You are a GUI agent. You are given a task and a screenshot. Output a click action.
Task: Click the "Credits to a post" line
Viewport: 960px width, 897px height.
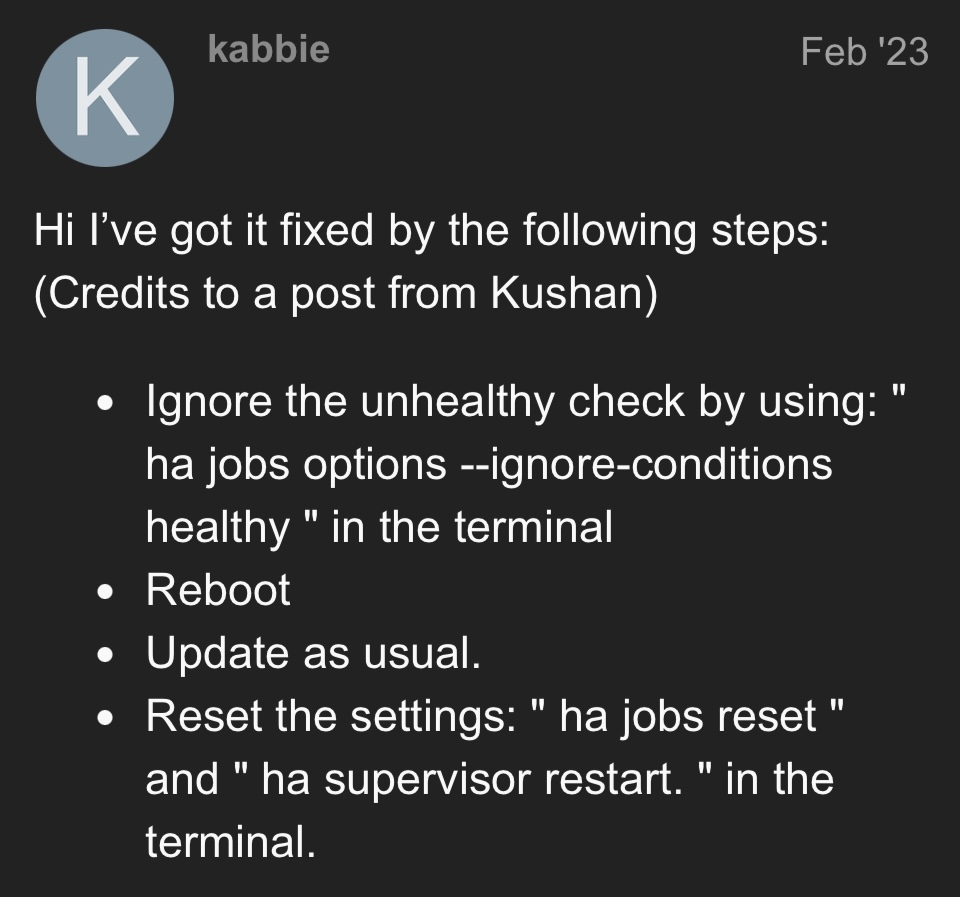[346, 293]
